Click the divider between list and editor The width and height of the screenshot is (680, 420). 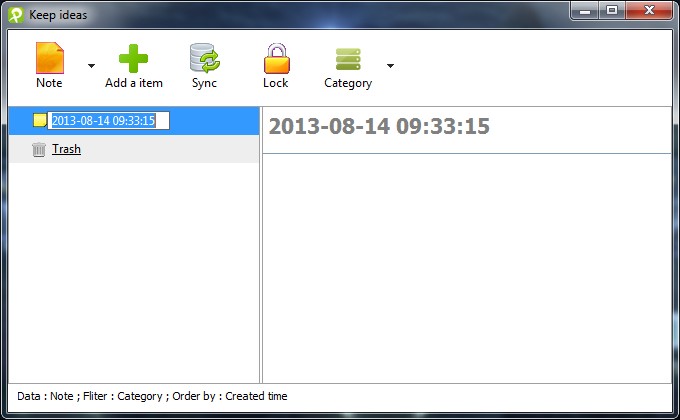(261, 245)
